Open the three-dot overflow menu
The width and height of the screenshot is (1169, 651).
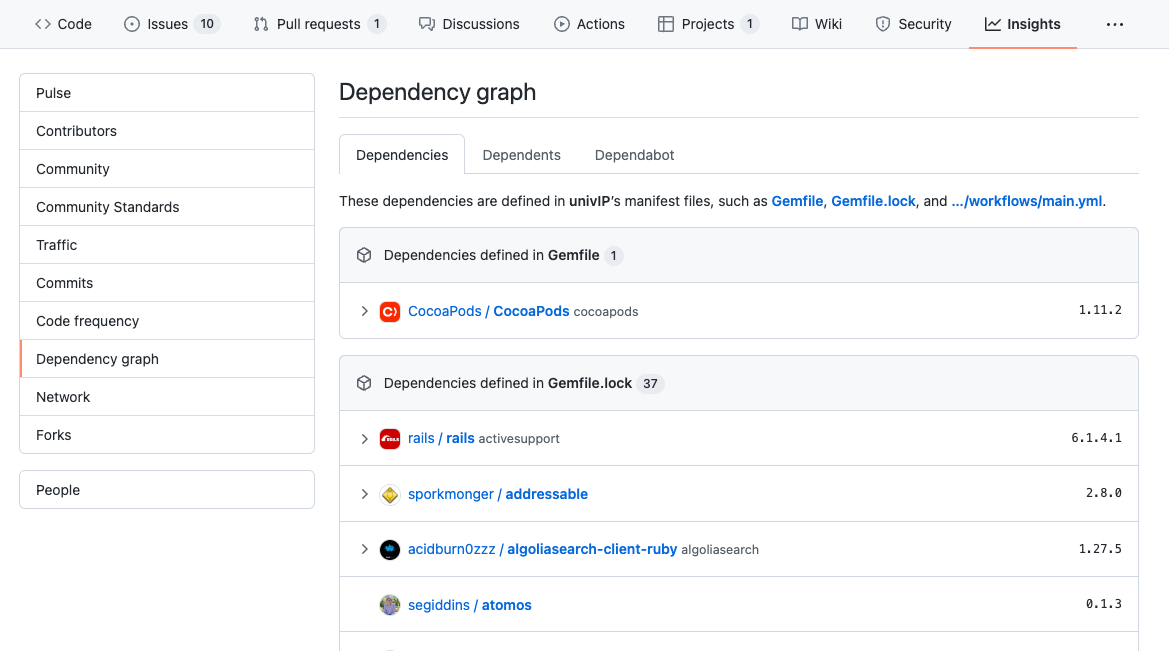coord(1115,24)
